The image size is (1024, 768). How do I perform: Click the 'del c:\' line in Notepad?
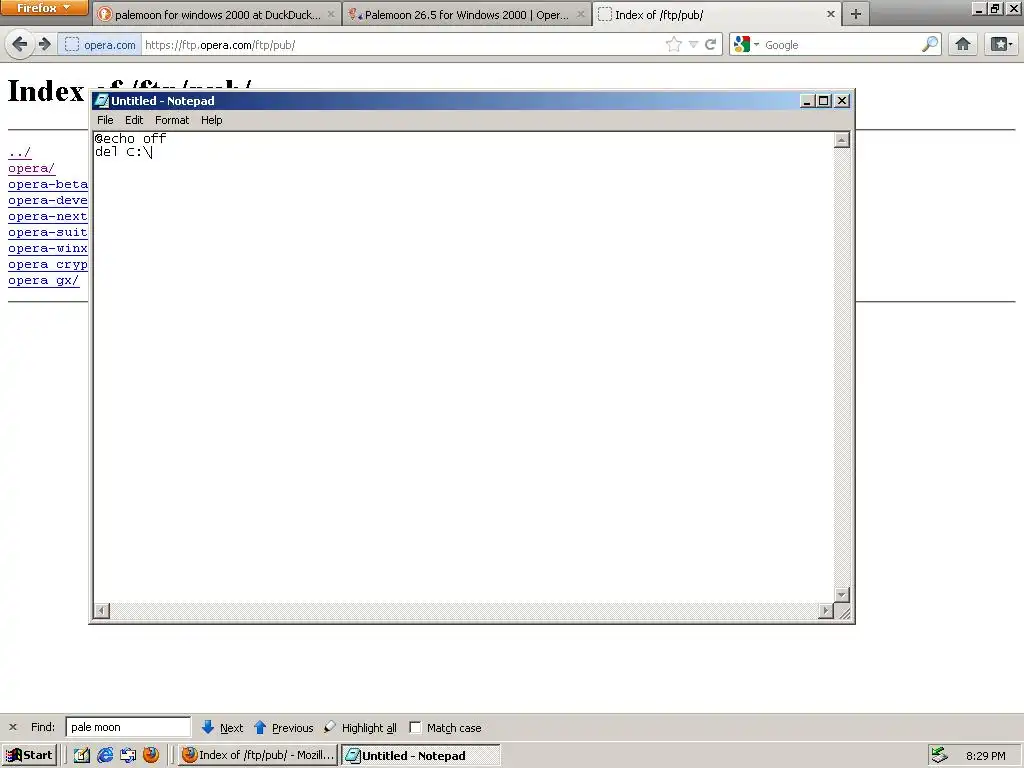click(x=123, y=152)
